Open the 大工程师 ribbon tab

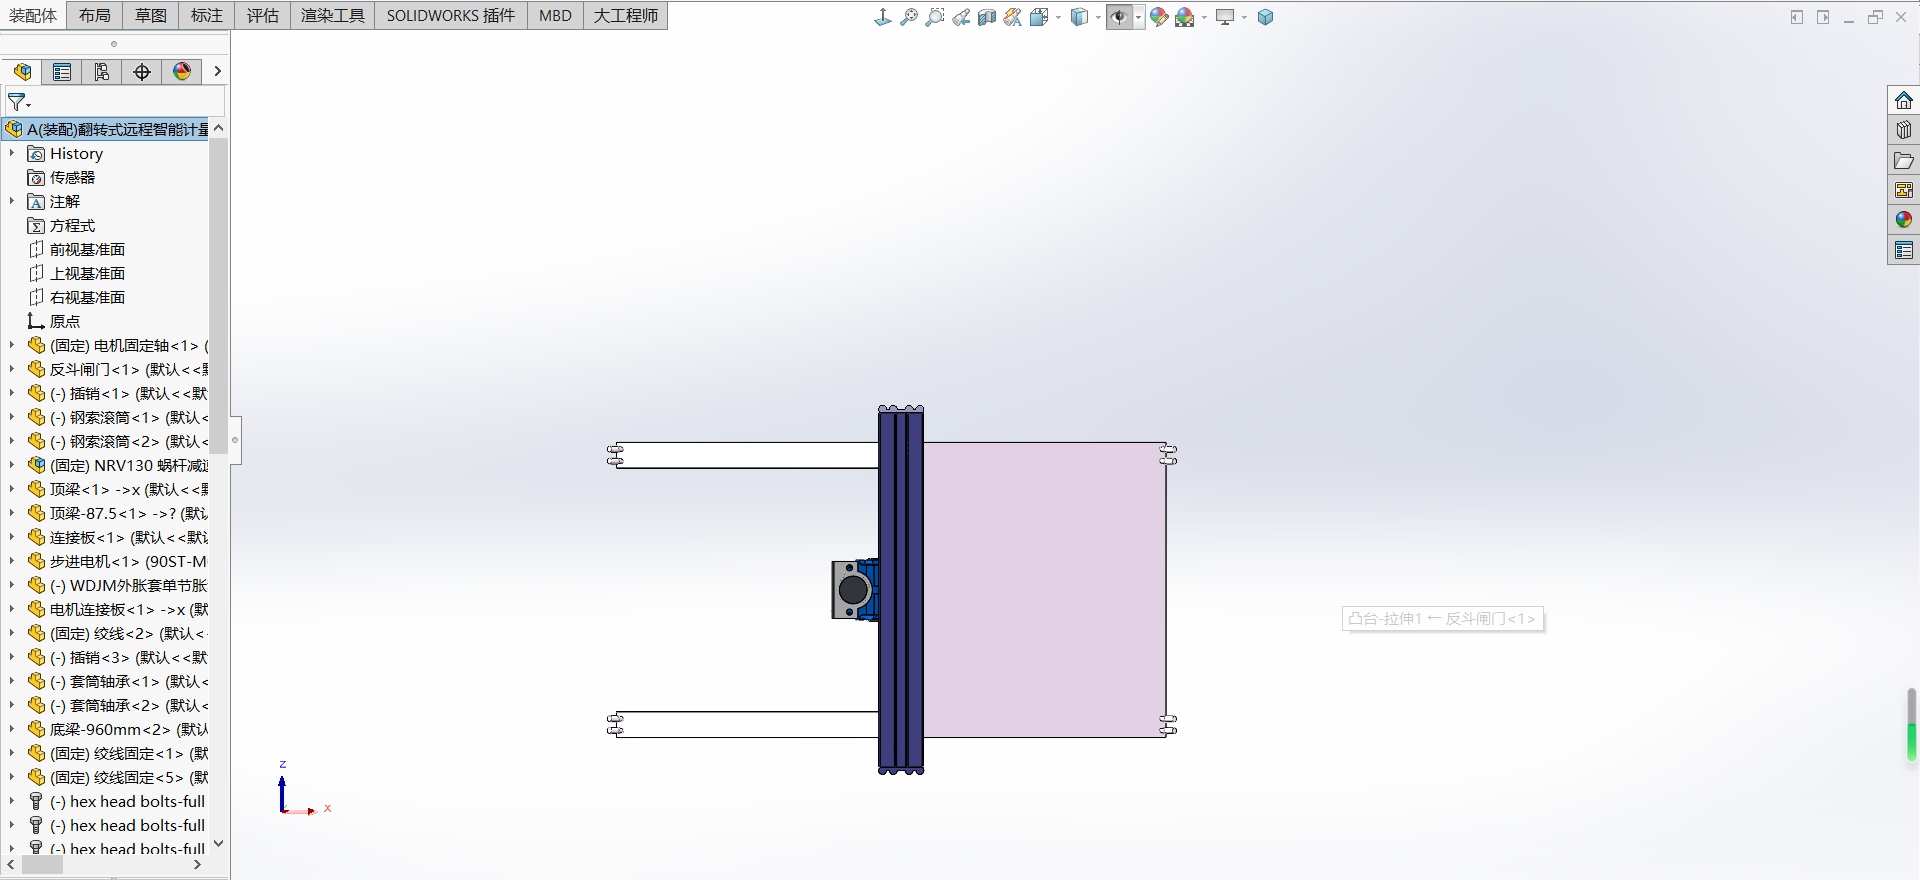pos(626,16)
